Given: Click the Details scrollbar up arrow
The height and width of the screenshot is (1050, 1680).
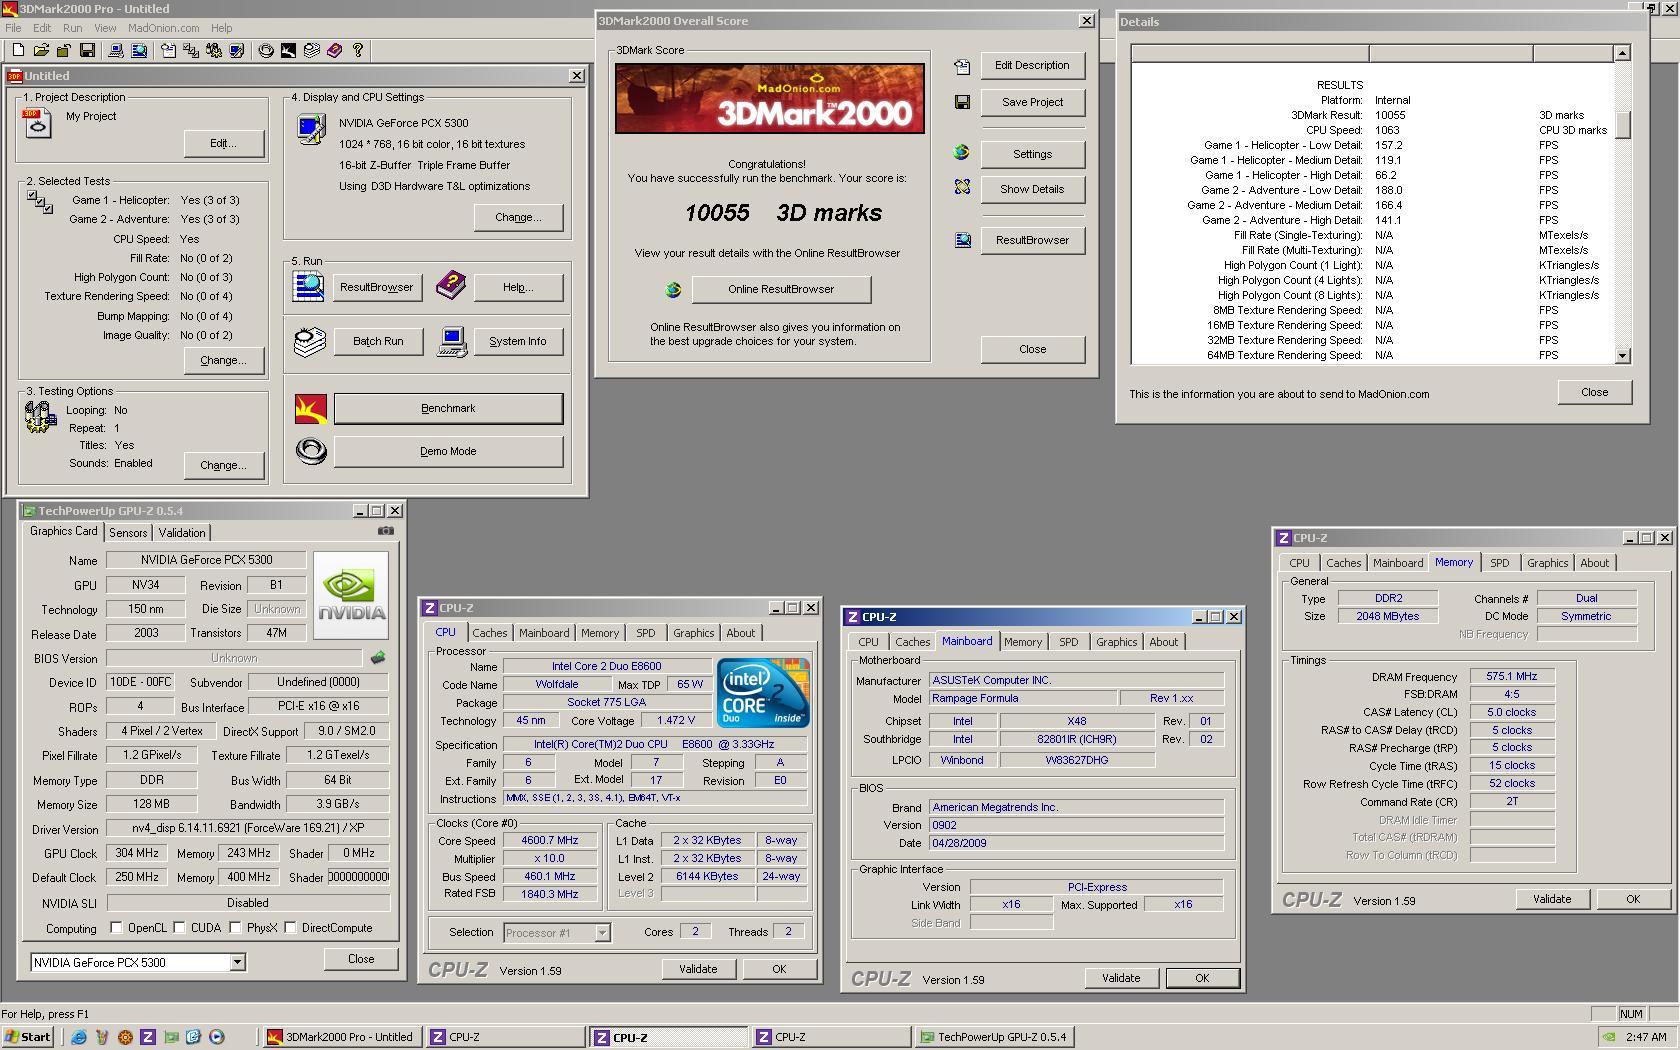Looking at the screenshot, I should (x=1622, y=52).
